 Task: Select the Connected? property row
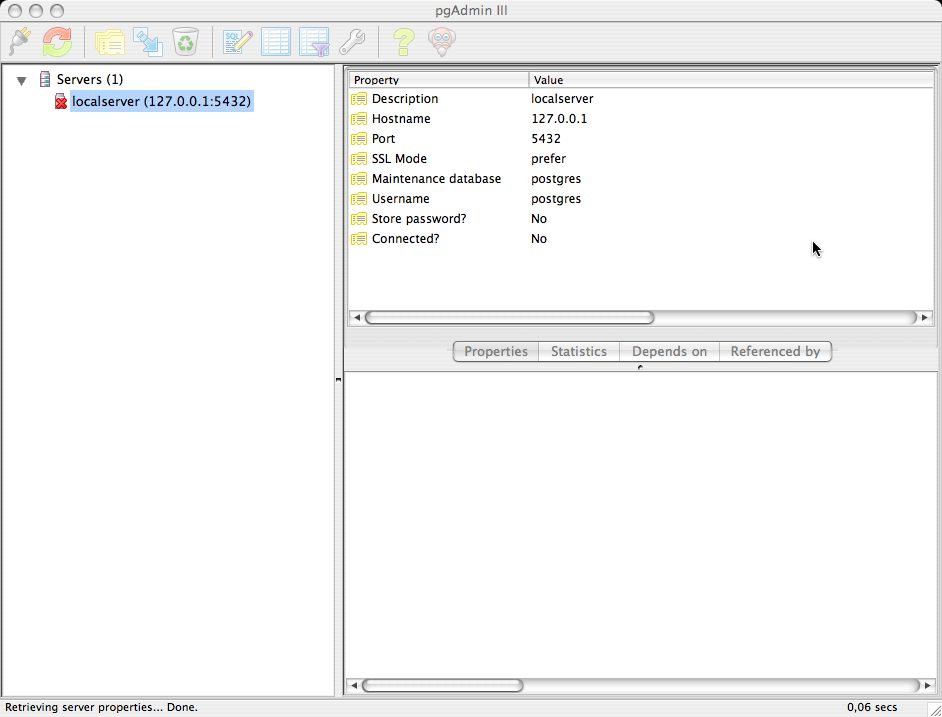[405, 239]
